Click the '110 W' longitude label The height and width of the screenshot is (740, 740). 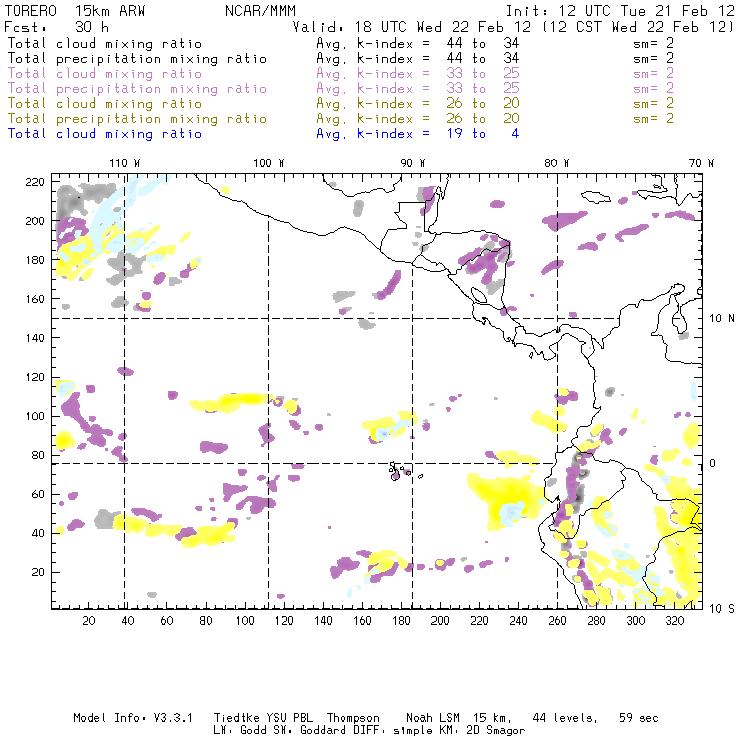tap(125, 163)
